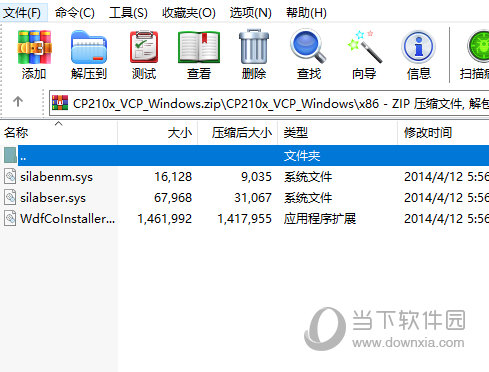This screenshot has height=372, width=489.
Task: Select the silabenm.sys file icon
Action: [x=10, y=176]
